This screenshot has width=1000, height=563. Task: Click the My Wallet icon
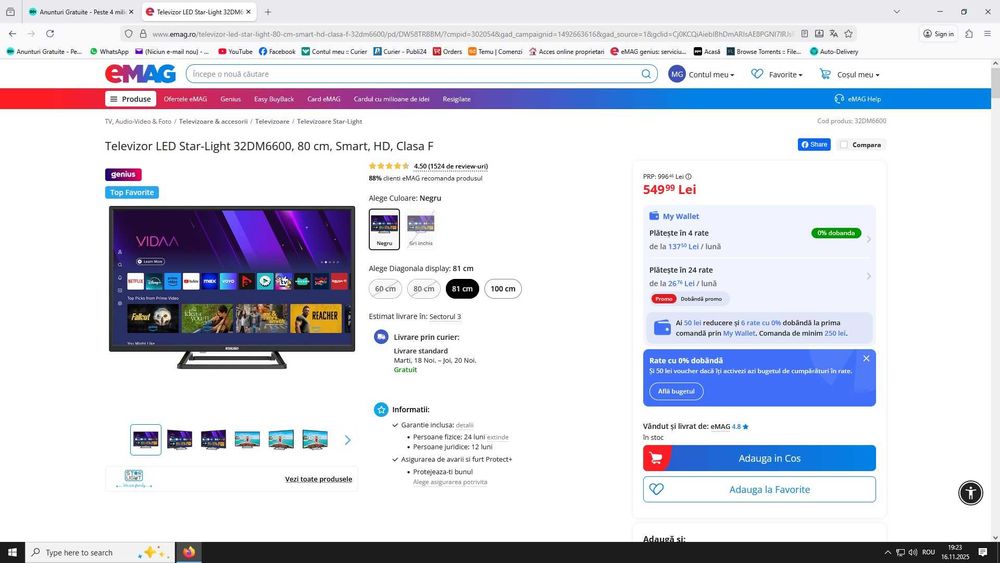pyautogui.click(x=654, y=216)
